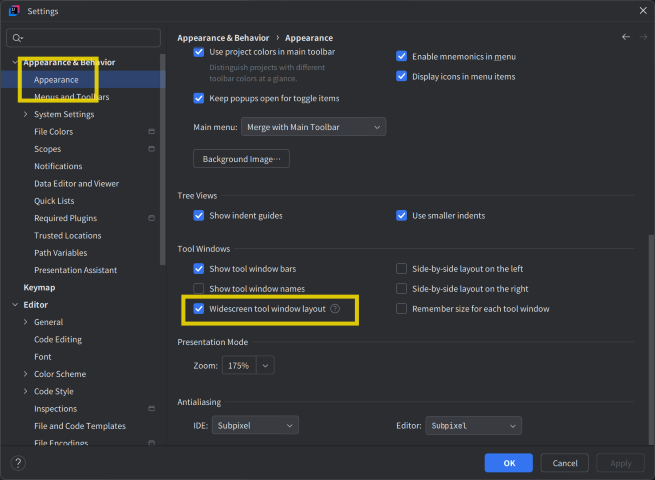Open the Presentation Mode Zoom dropdown
The image size is (655, 480).
point(265,366)
